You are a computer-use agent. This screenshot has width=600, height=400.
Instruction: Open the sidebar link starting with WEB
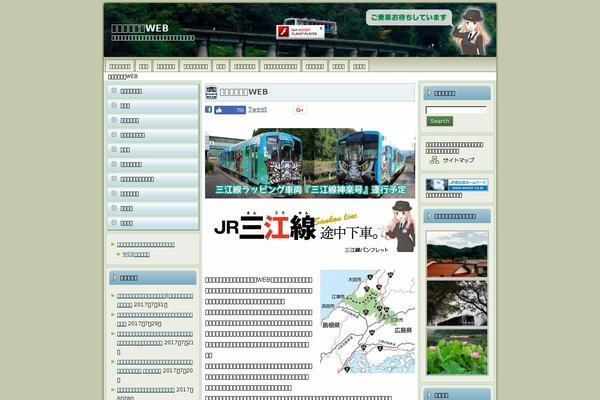point(136,255)
